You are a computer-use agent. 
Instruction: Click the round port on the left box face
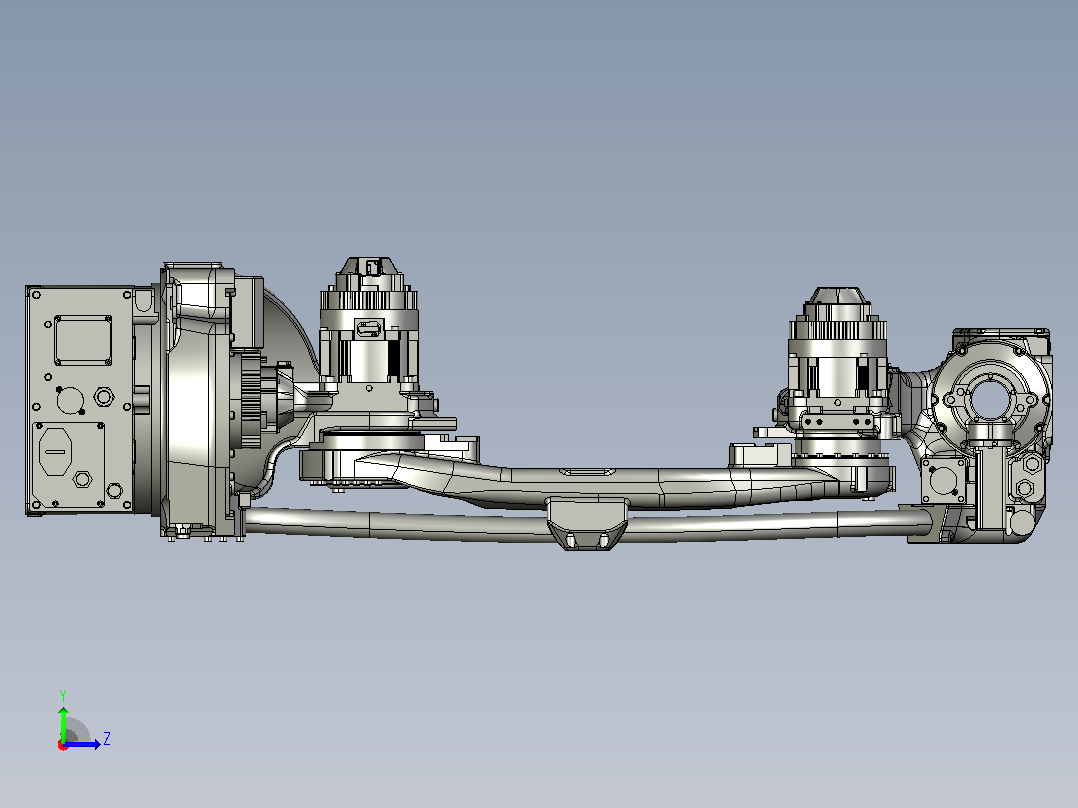[69, 400]
